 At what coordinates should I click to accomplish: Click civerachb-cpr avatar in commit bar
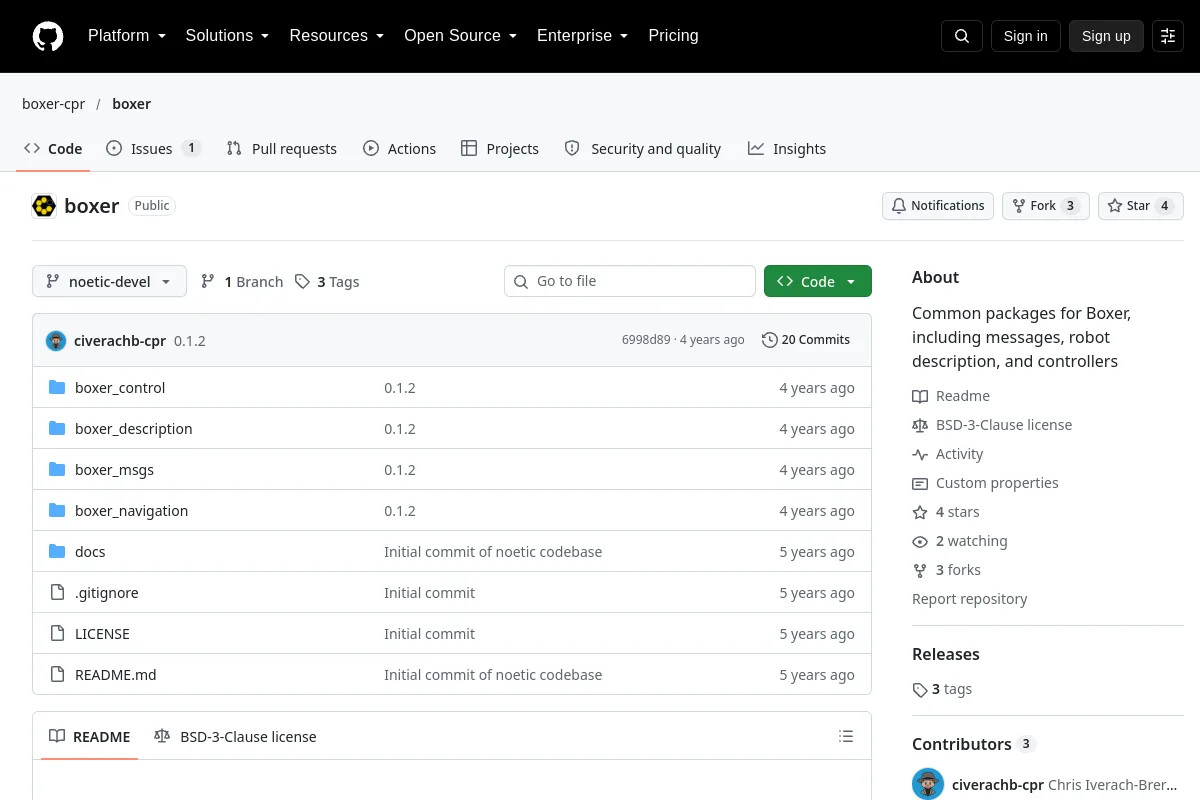click(x=56, y=340)
